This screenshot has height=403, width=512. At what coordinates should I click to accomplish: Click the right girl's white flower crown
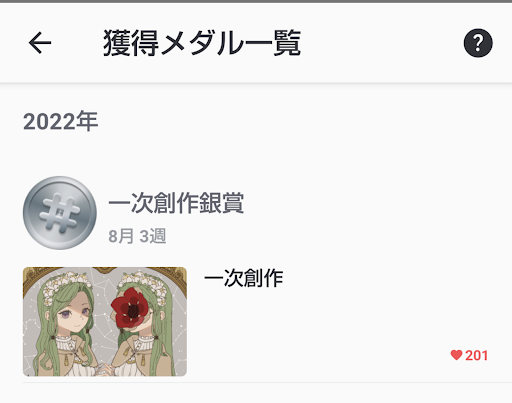coord(144,283)
